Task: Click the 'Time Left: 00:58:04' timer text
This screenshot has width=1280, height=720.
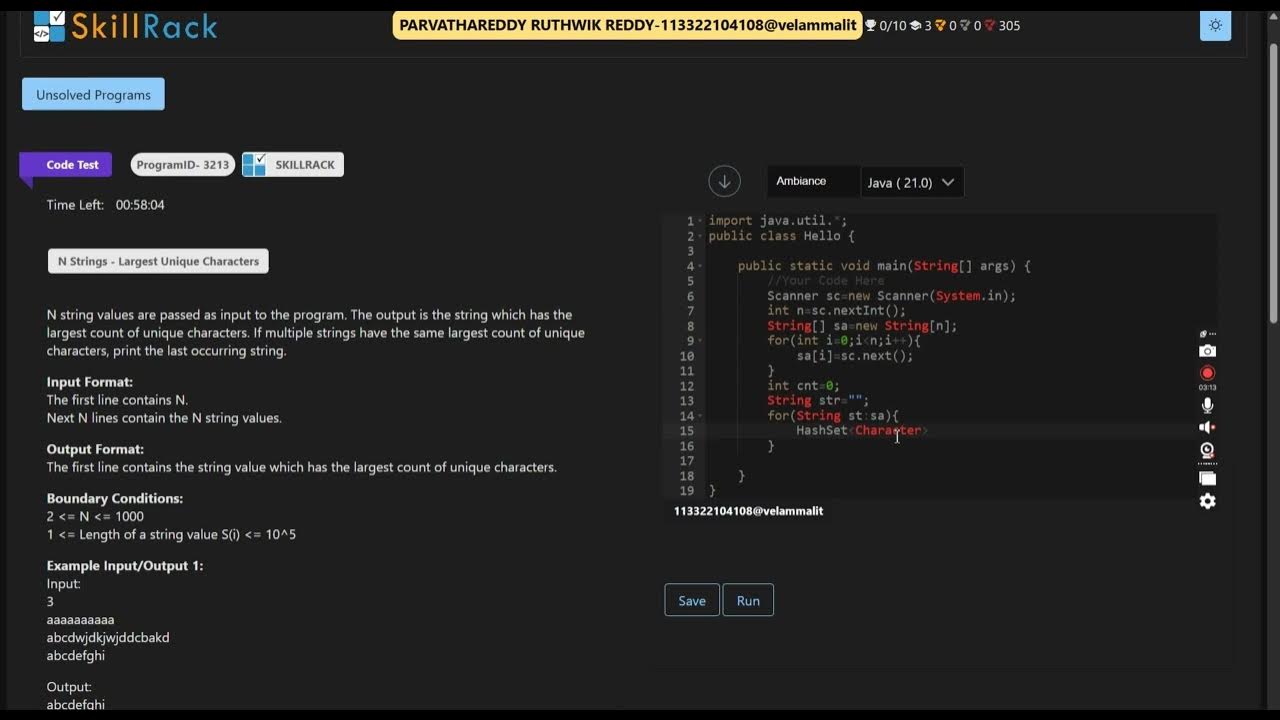Action: [105, 205]
